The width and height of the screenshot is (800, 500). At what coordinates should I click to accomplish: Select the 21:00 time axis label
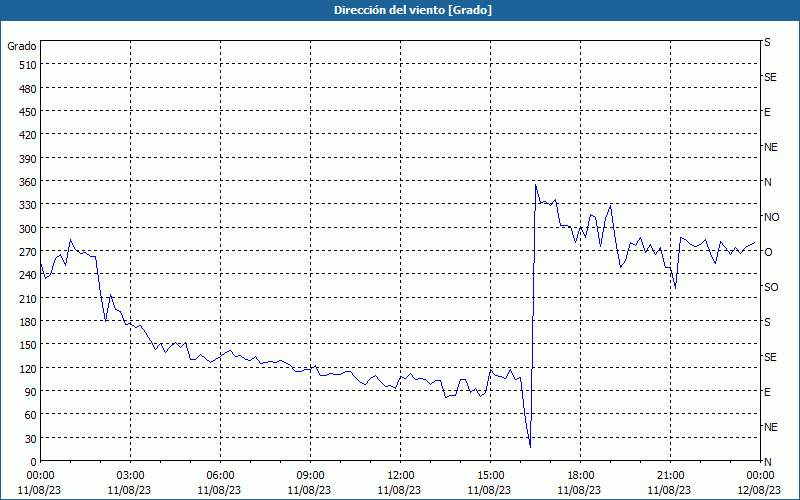coord(670,476)
